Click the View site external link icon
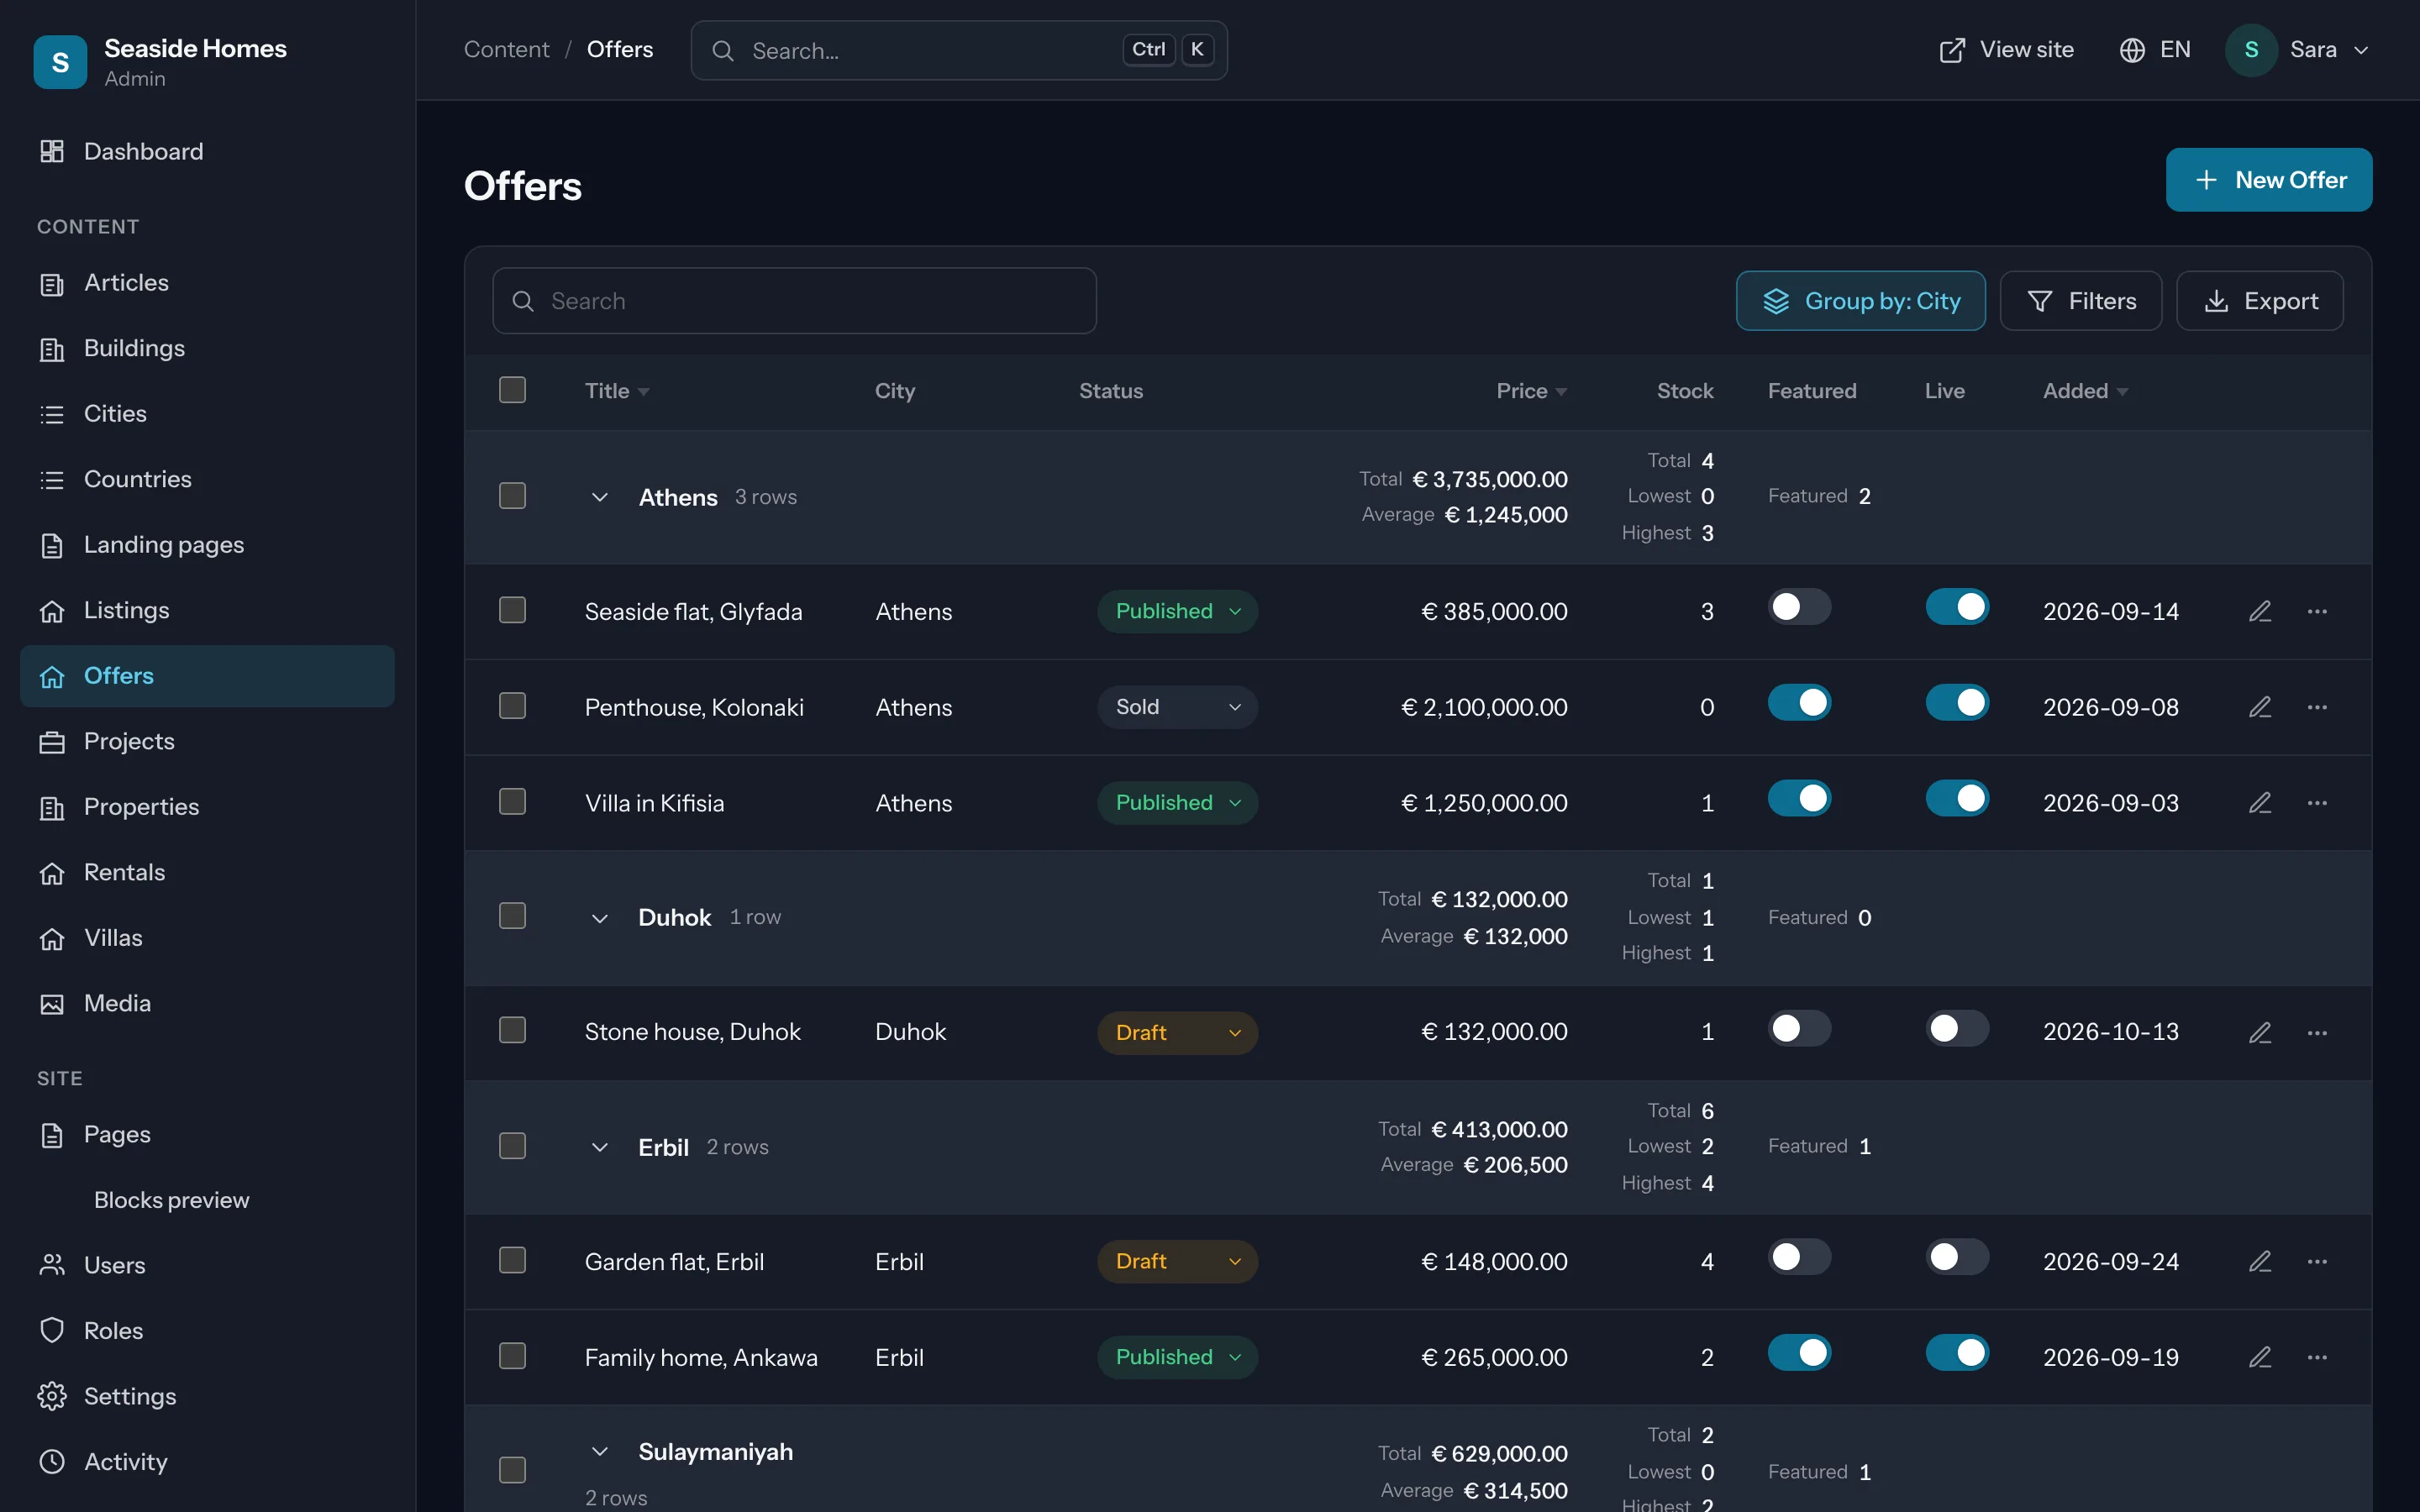 tap(1951, 50)
